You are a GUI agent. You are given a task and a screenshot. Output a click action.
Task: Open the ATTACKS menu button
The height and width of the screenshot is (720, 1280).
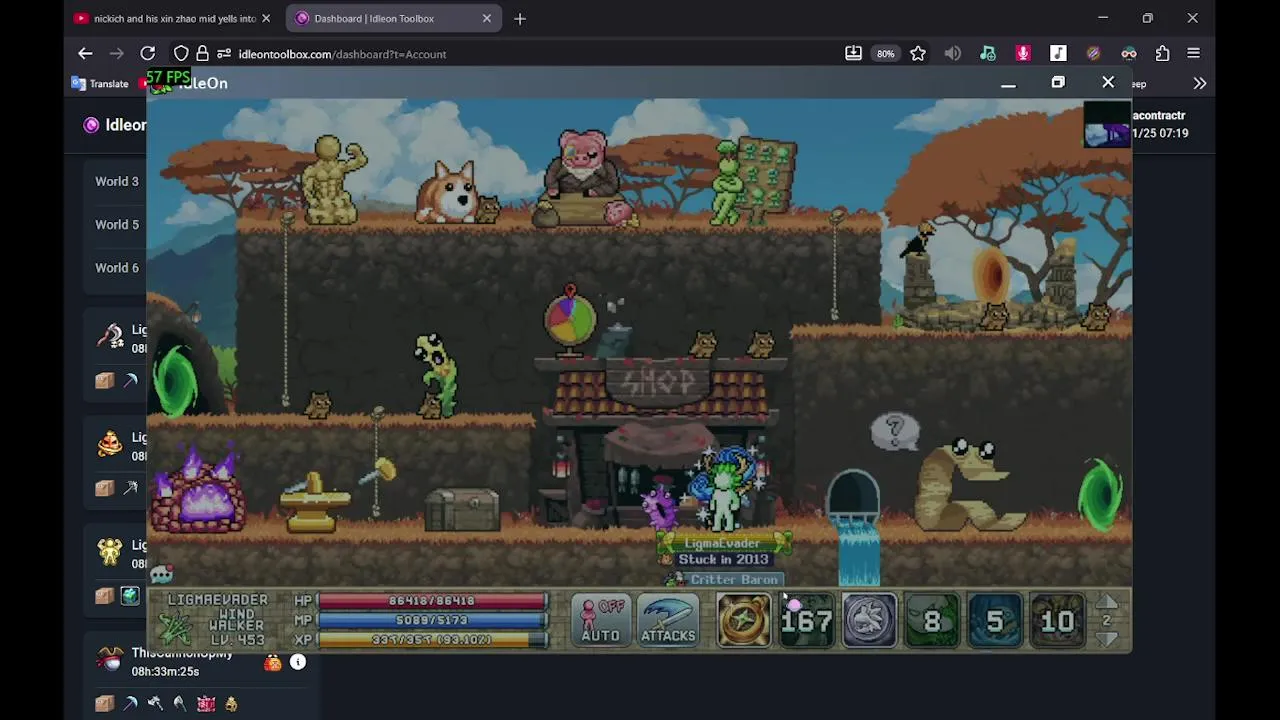668,620
